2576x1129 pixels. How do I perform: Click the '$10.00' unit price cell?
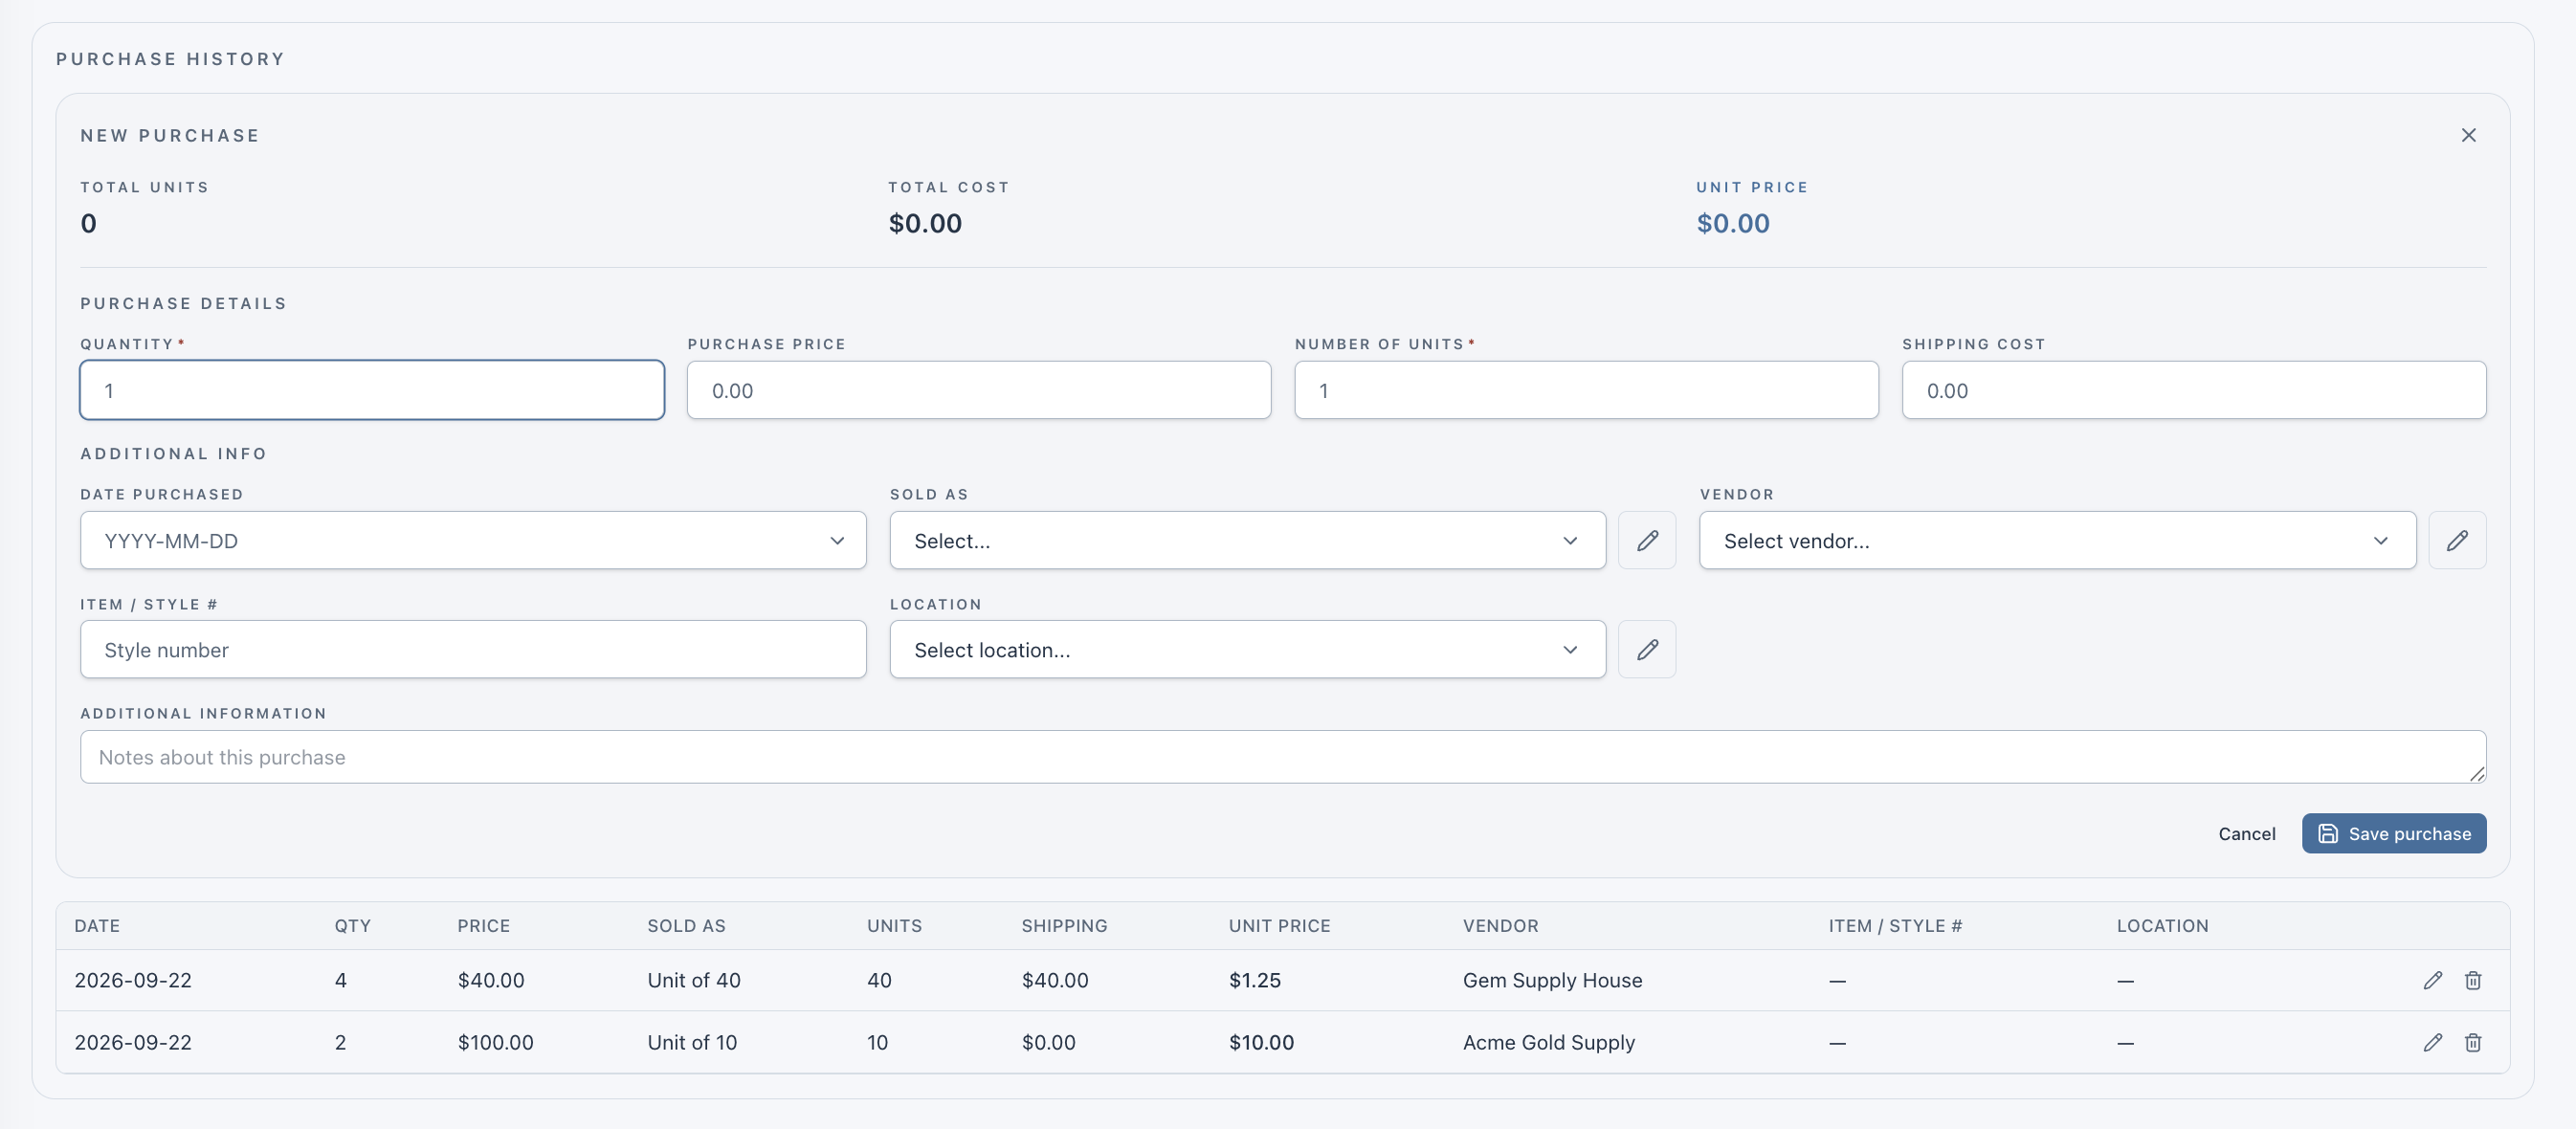[x=1260, y=1042]
